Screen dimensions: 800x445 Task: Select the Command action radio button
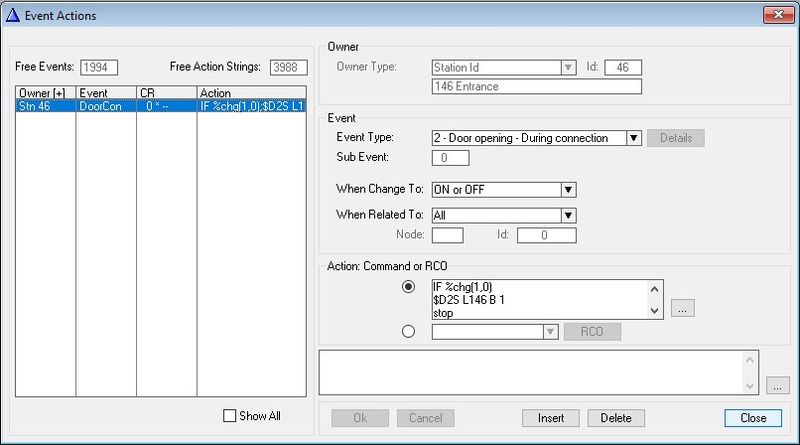[x=408, y=287]
